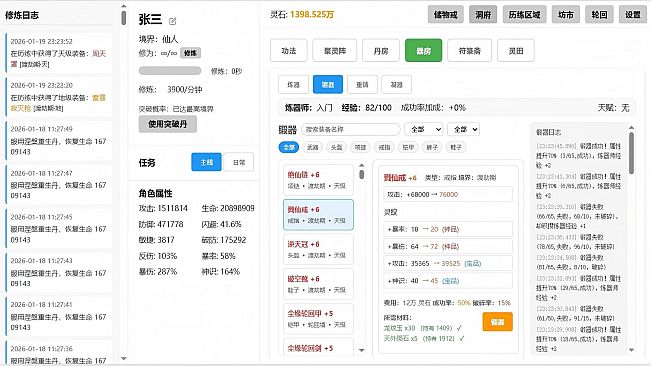
Task: Filter equipment by 头盔 chip
Action: [336, 147]
